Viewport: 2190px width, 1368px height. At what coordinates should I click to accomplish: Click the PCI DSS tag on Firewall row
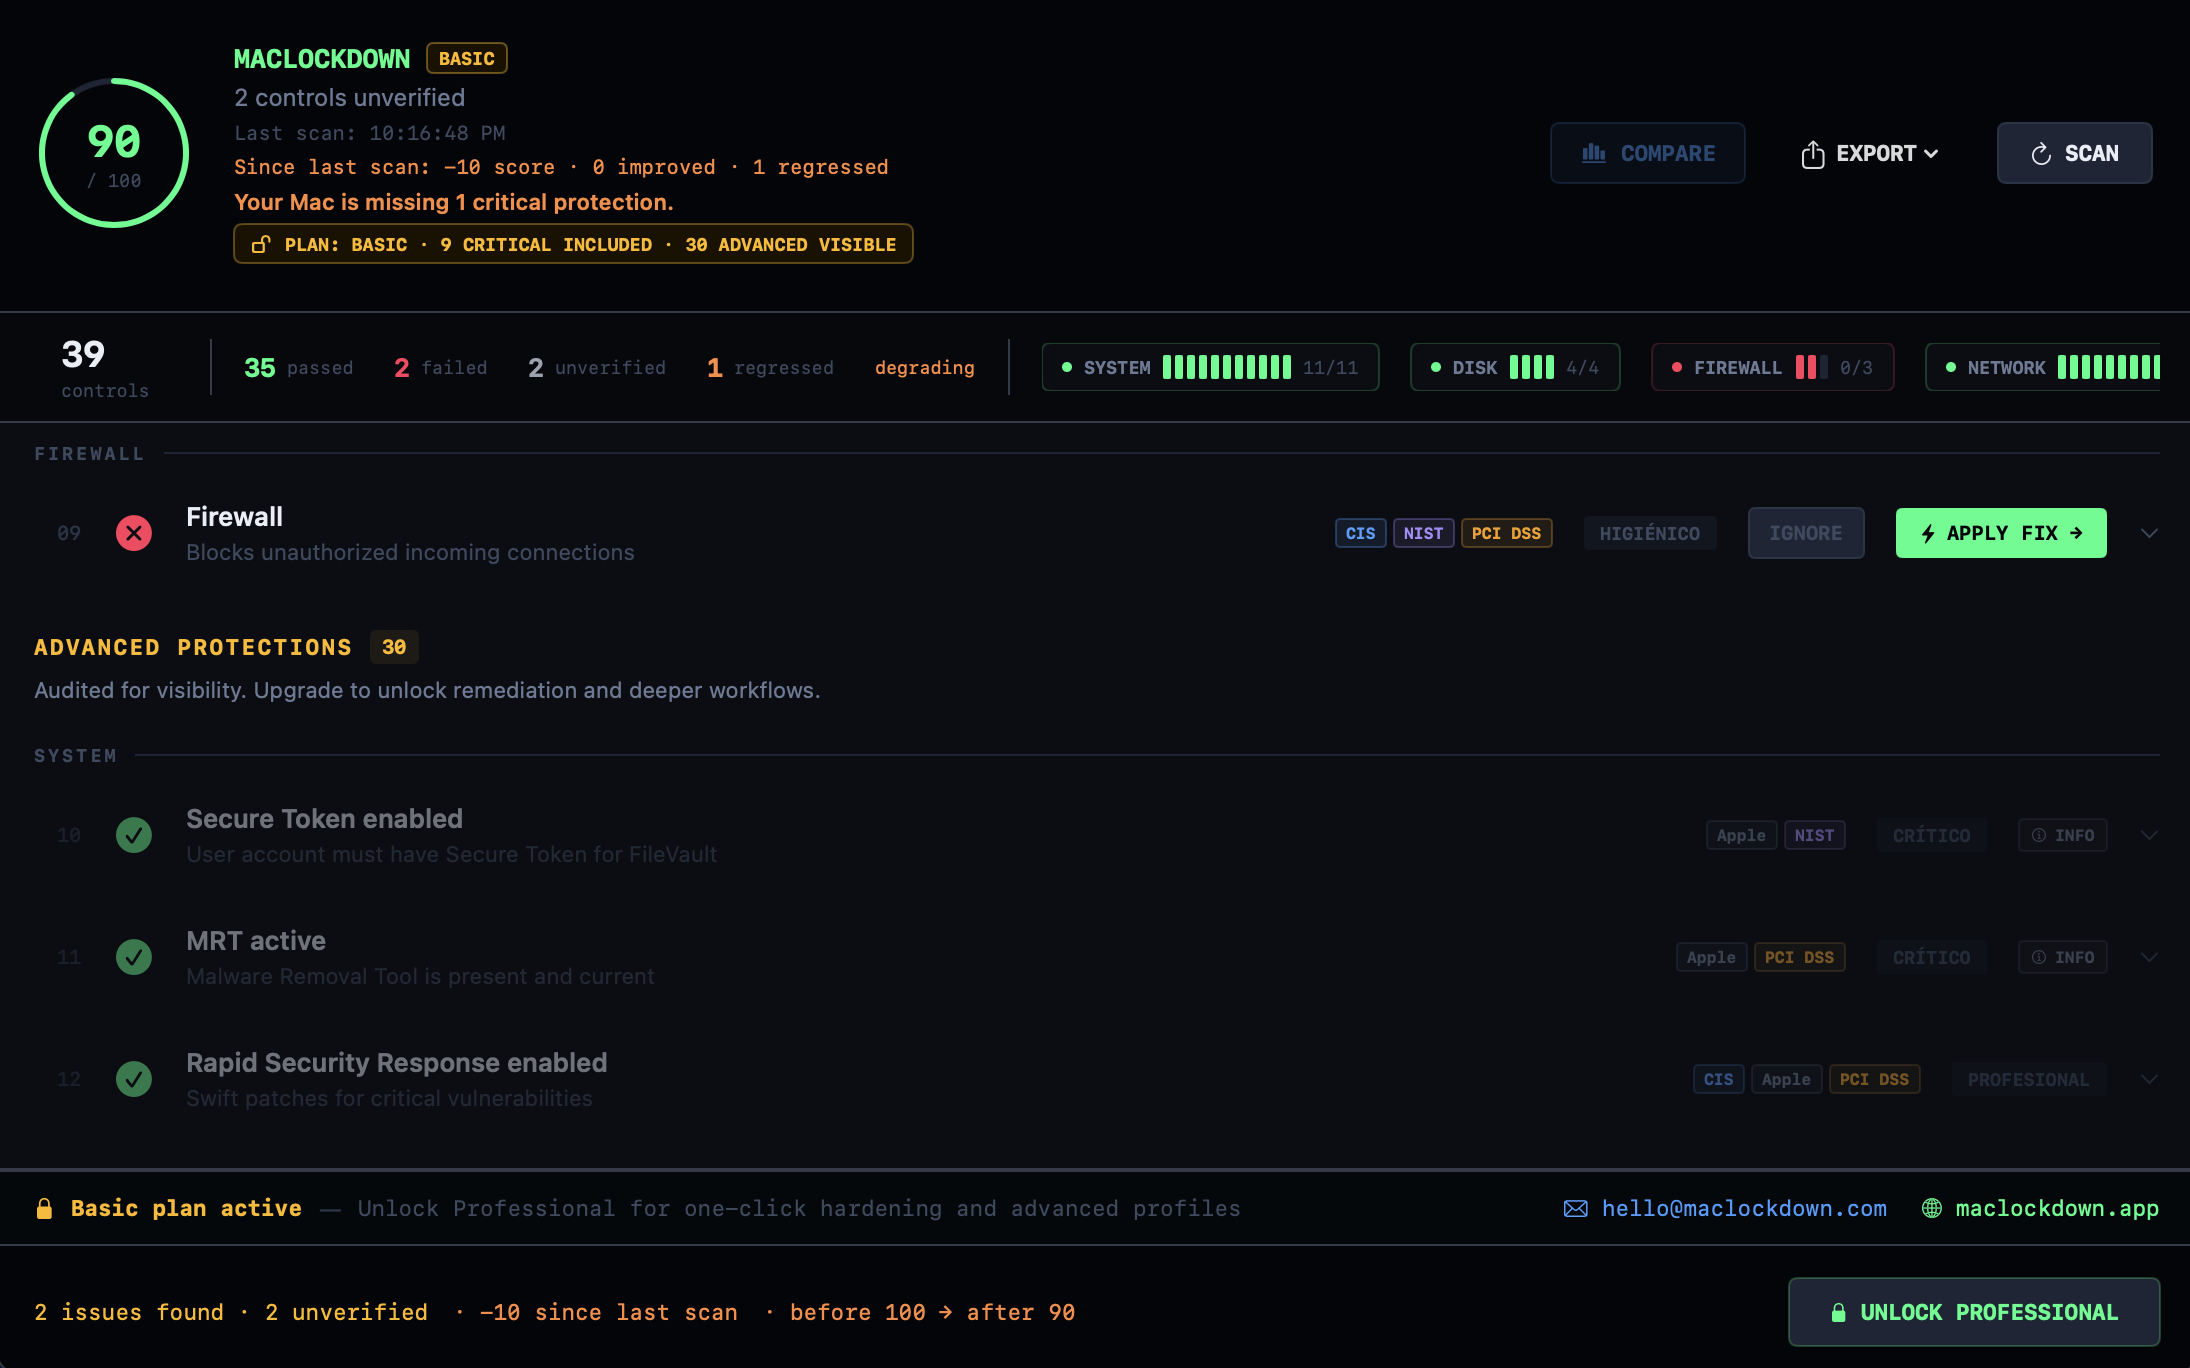coord(1506,533)
